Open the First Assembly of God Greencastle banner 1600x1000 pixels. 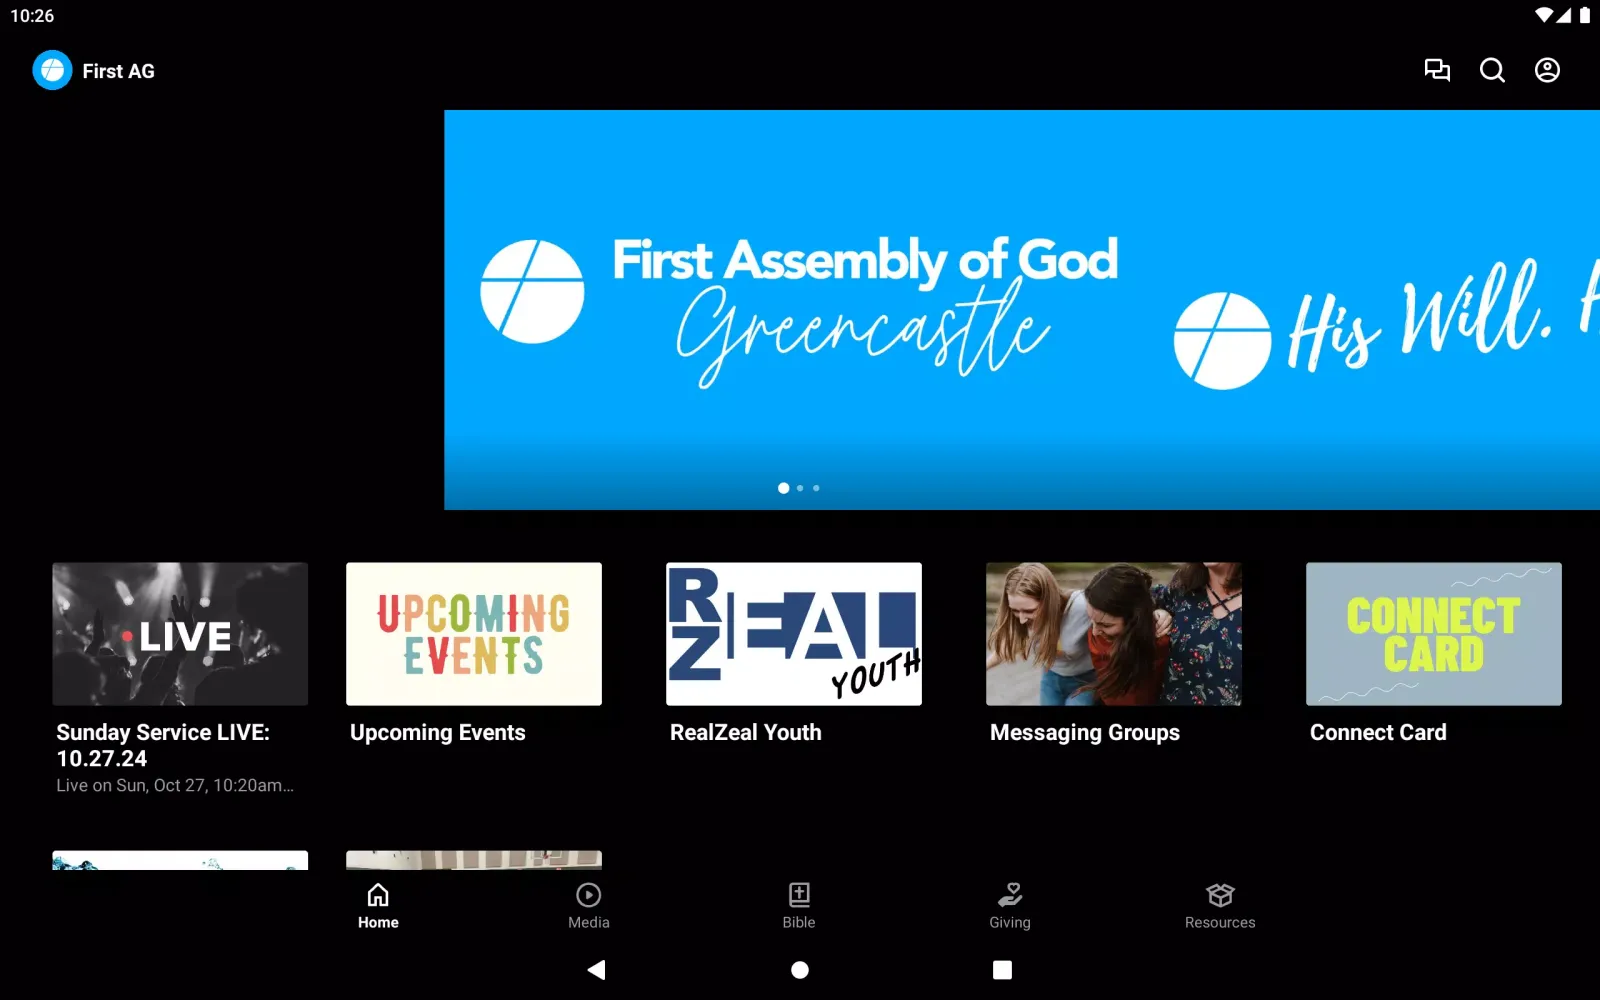pyautogui.click(x=798, y=310)
